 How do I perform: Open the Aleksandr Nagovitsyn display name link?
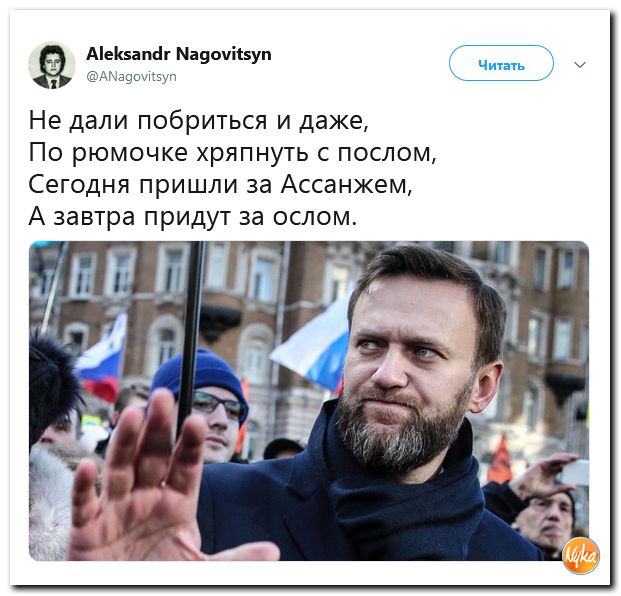(179, 54)
